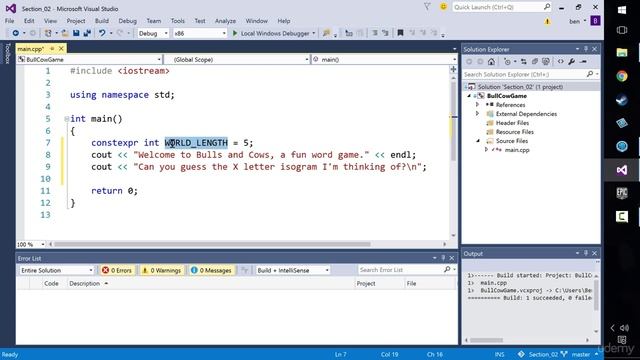This screenshot has width=640, height=360.
Task: Open the File menu
Action: coord(9,21)
